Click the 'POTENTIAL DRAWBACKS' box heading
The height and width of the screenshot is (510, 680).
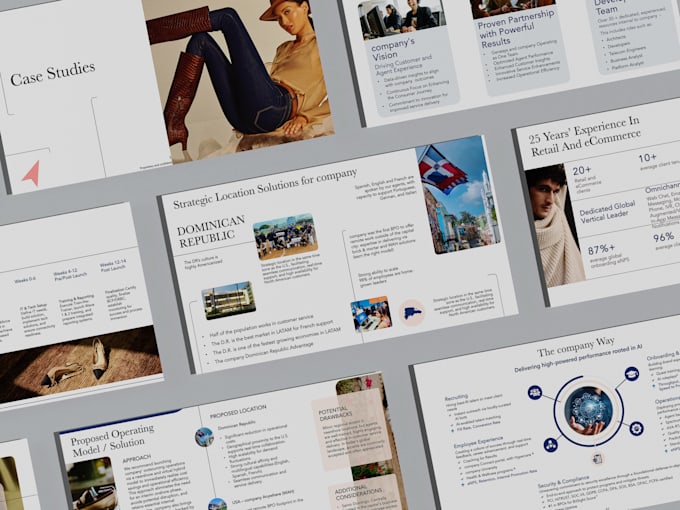[x=333, y=414]
